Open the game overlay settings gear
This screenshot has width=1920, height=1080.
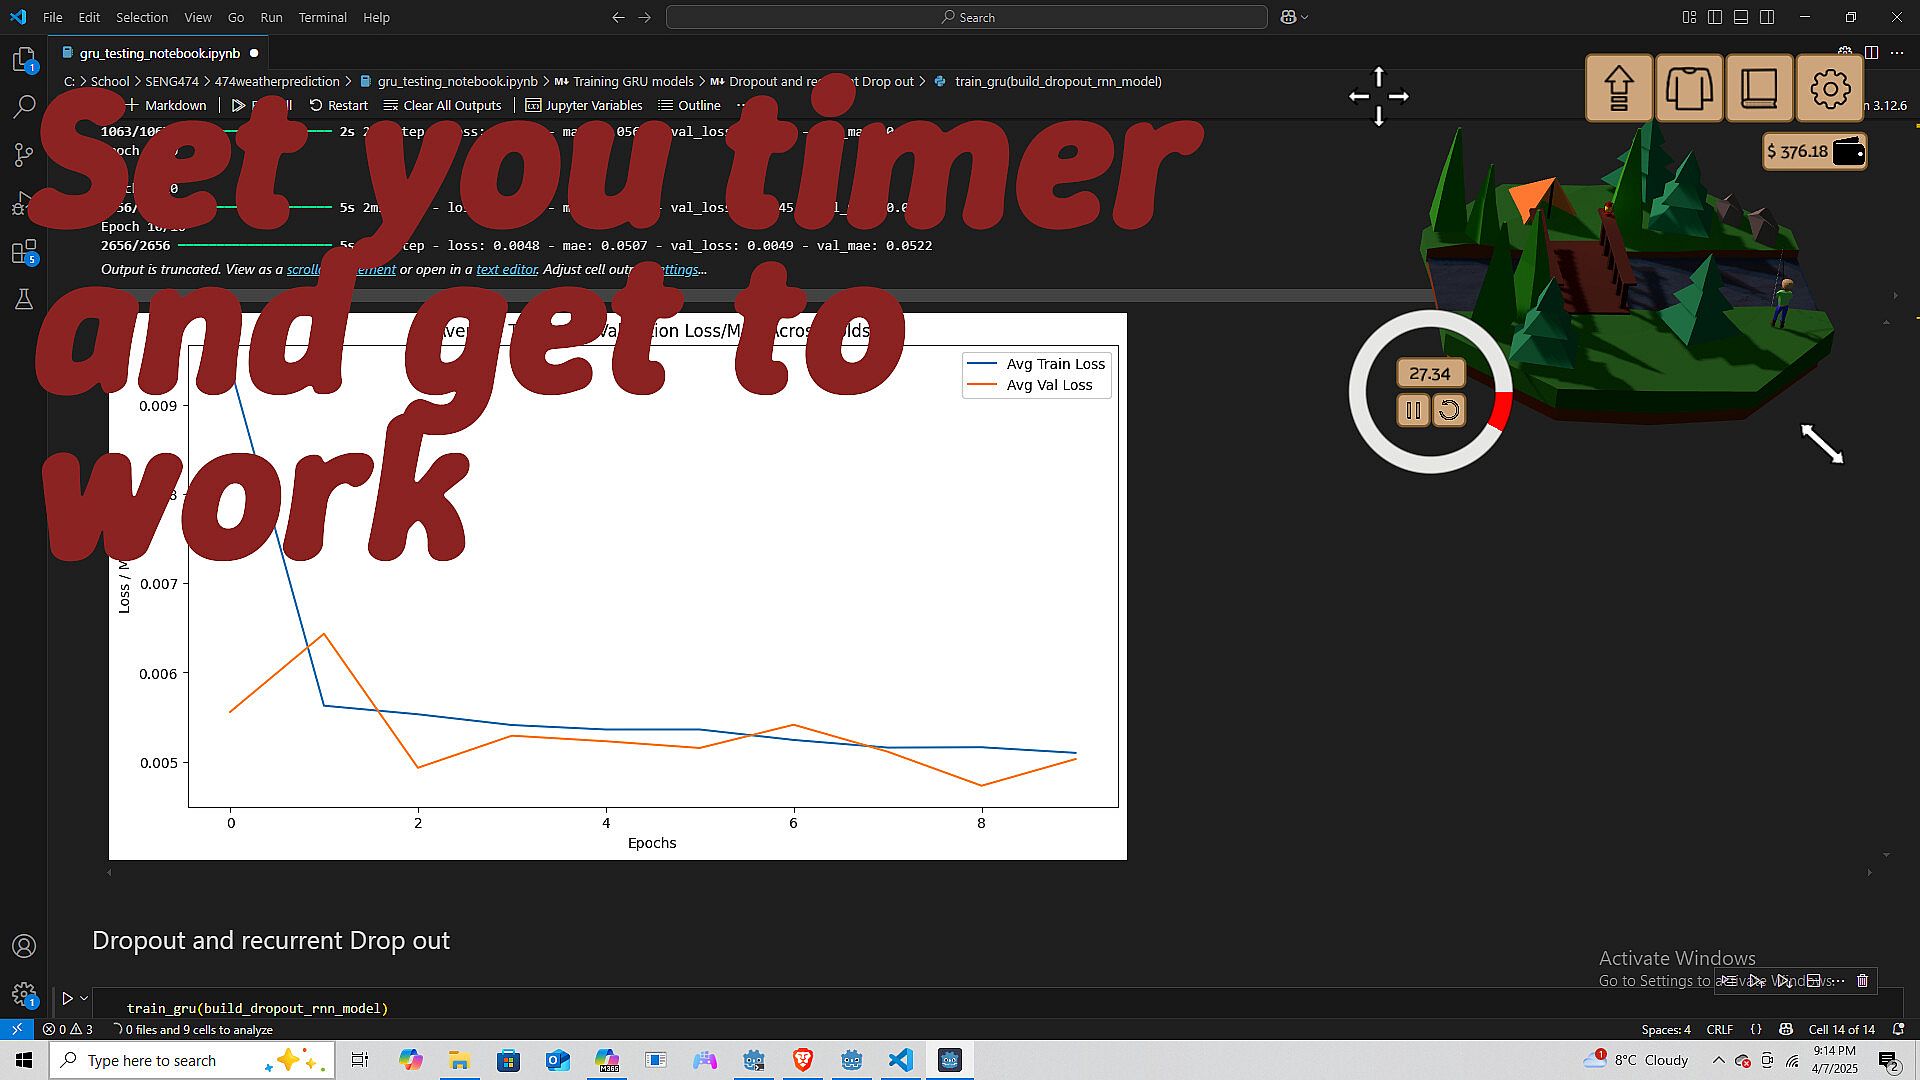click(x=1829, y=89)
